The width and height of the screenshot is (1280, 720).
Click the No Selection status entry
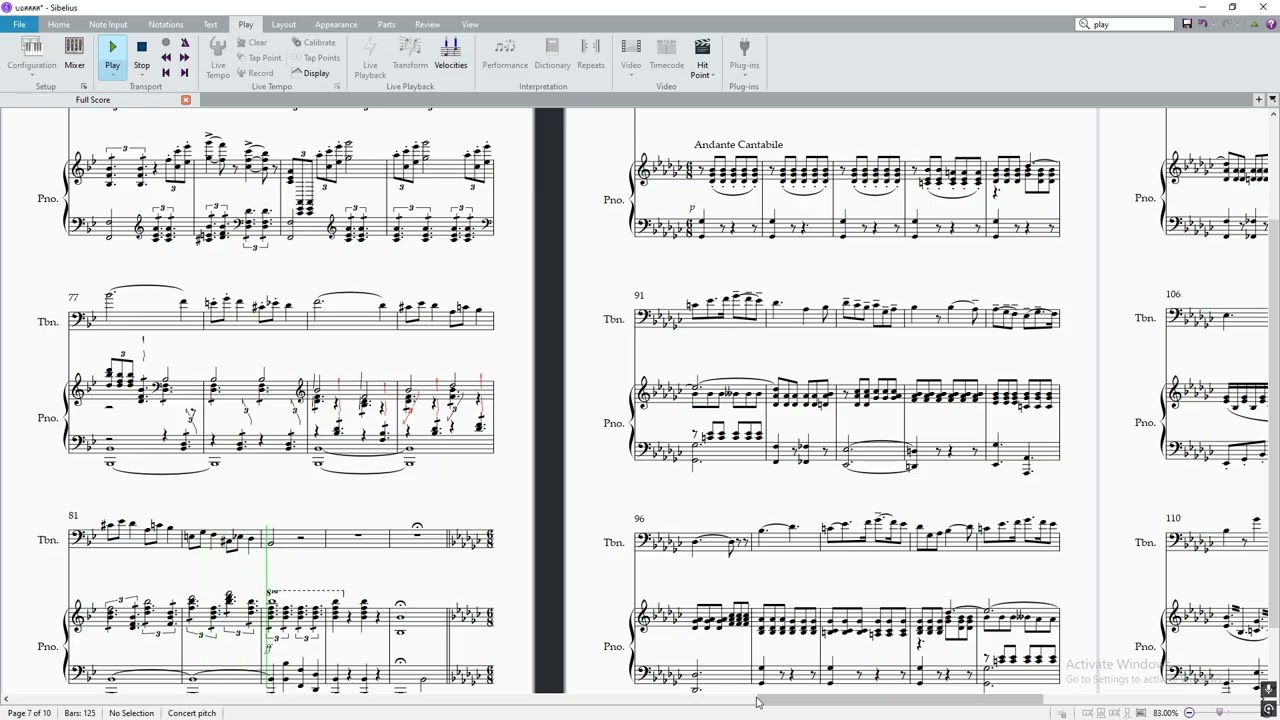click(x=131, y=713)
